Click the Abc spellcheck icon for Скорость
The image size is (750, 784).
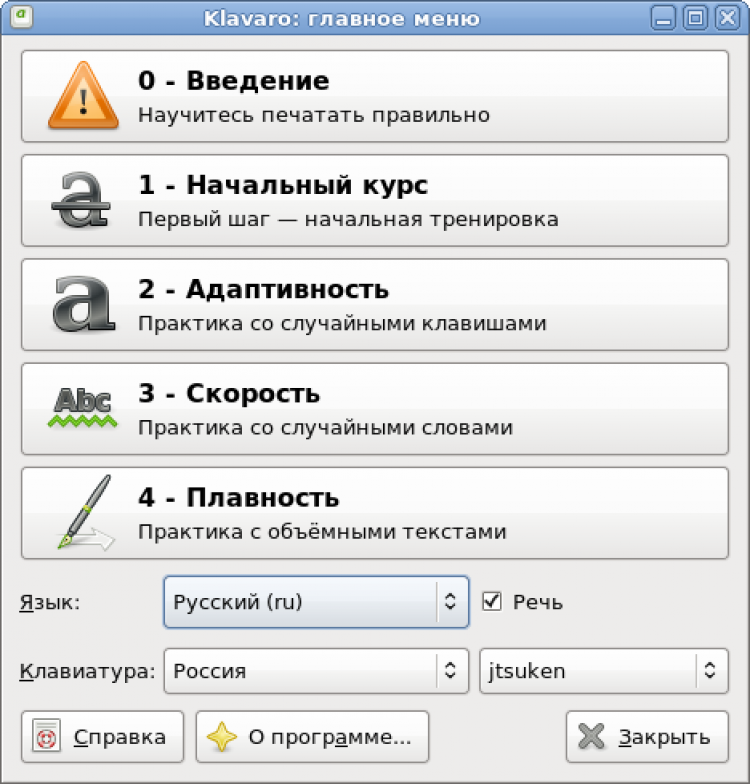click(x=82, y=408)
